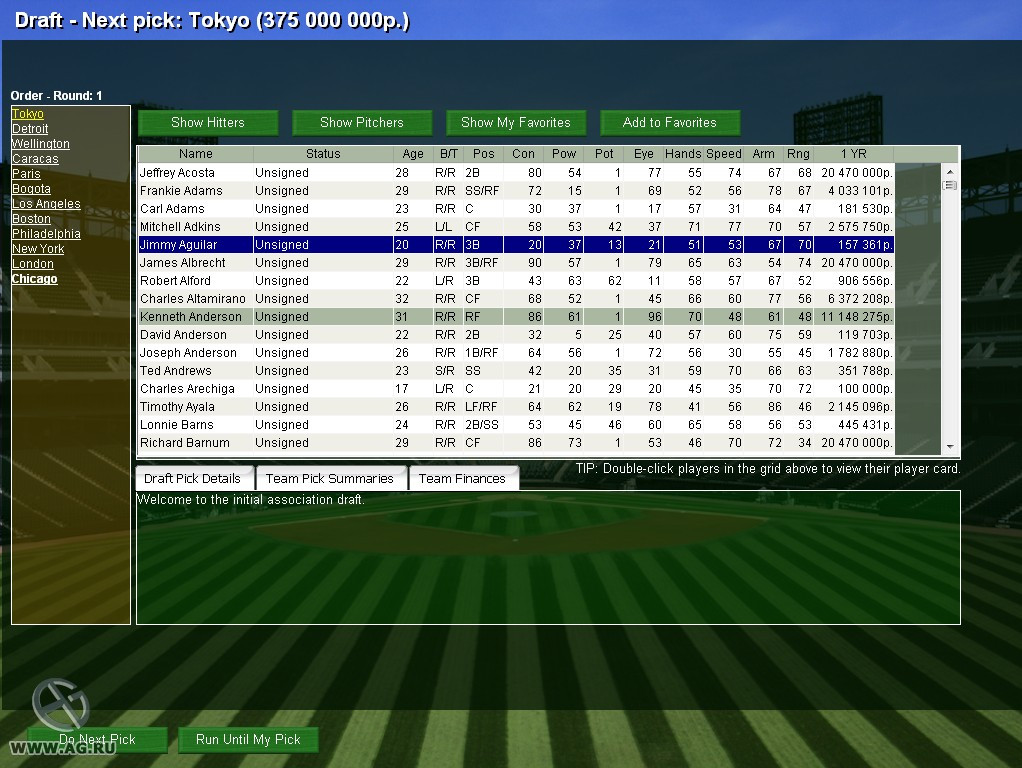
Task: Click Add to Favorites button
Action: coord(669,123)
